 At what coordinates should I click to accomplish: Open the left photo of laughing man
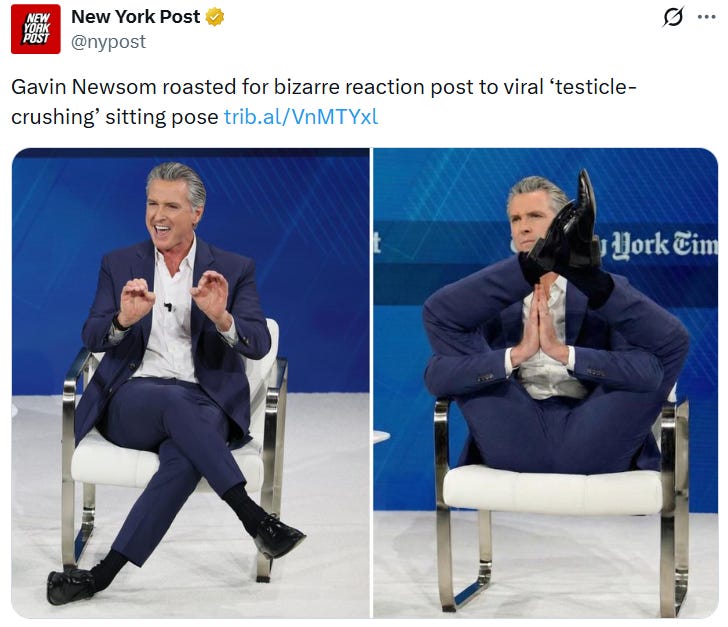[x=190, y=383]
